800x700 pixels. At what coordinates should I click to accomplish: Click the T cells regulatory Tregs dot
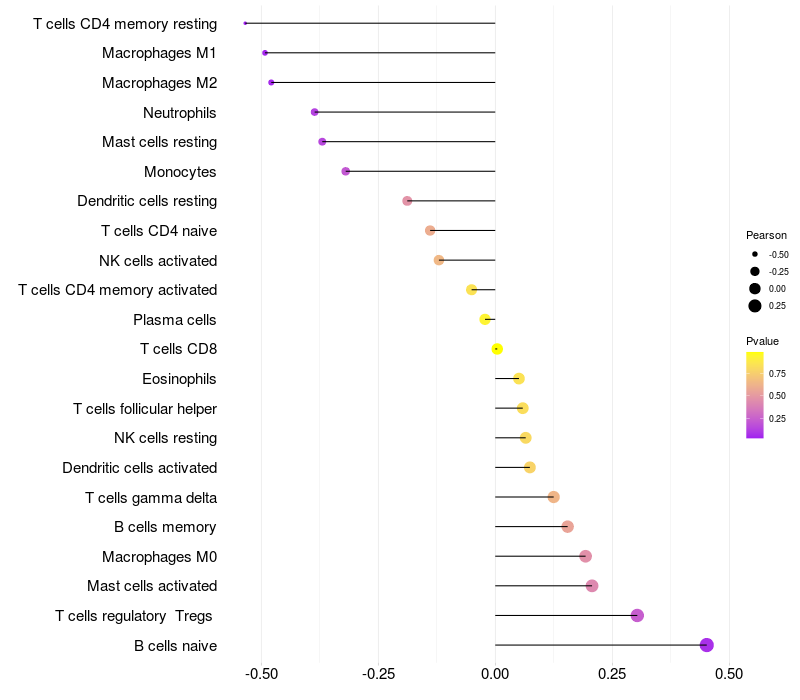click(x=637, y=615)
